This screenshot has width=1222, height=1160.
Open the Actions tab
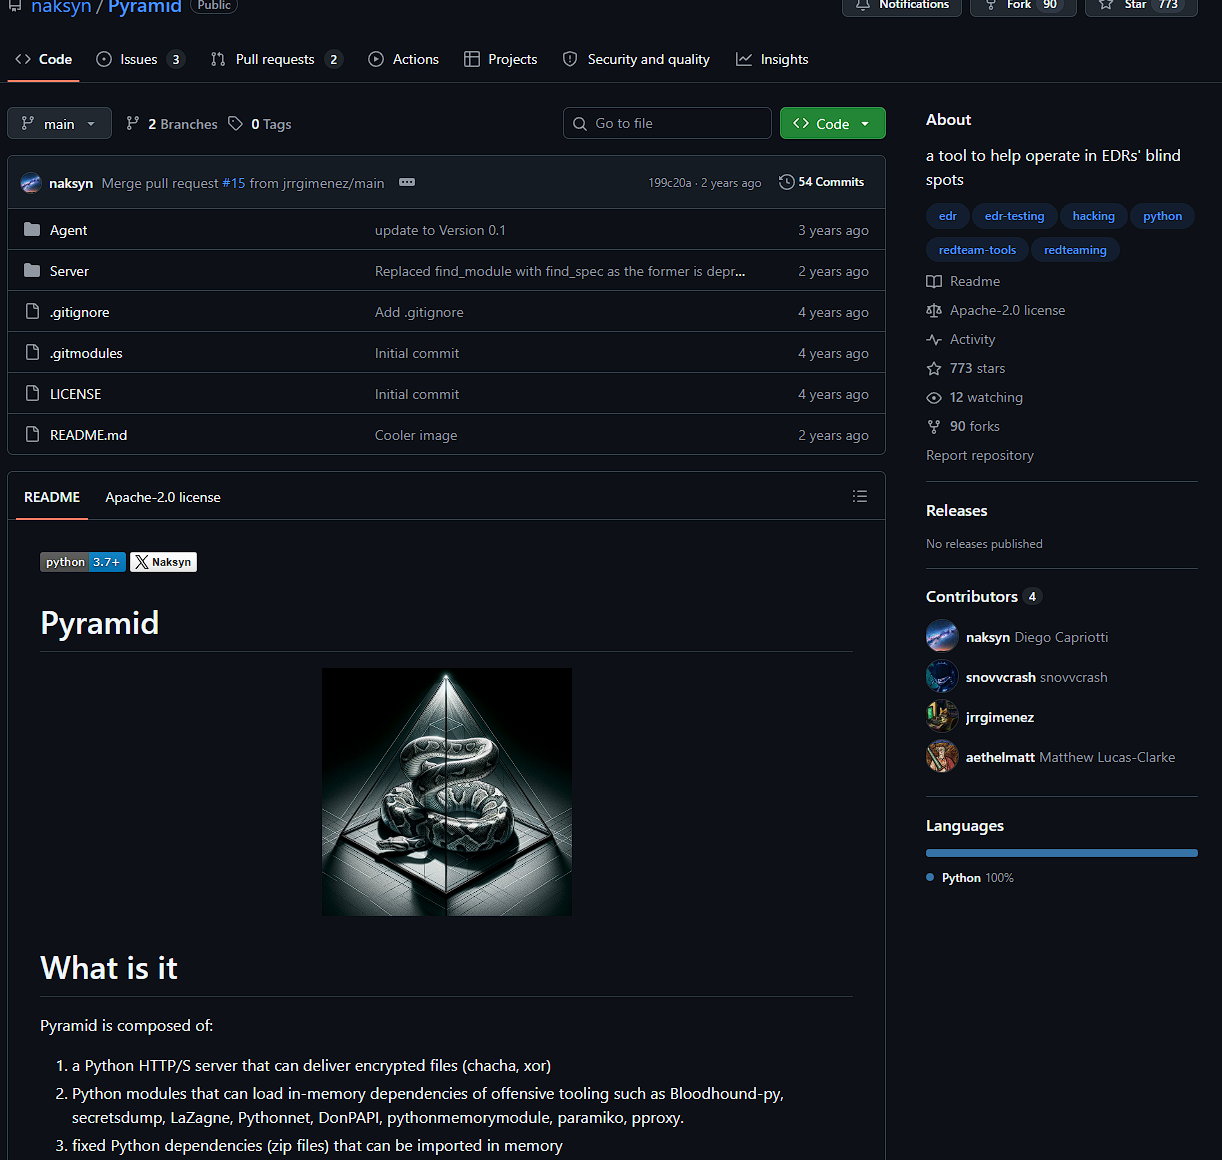tap(404, 59)
